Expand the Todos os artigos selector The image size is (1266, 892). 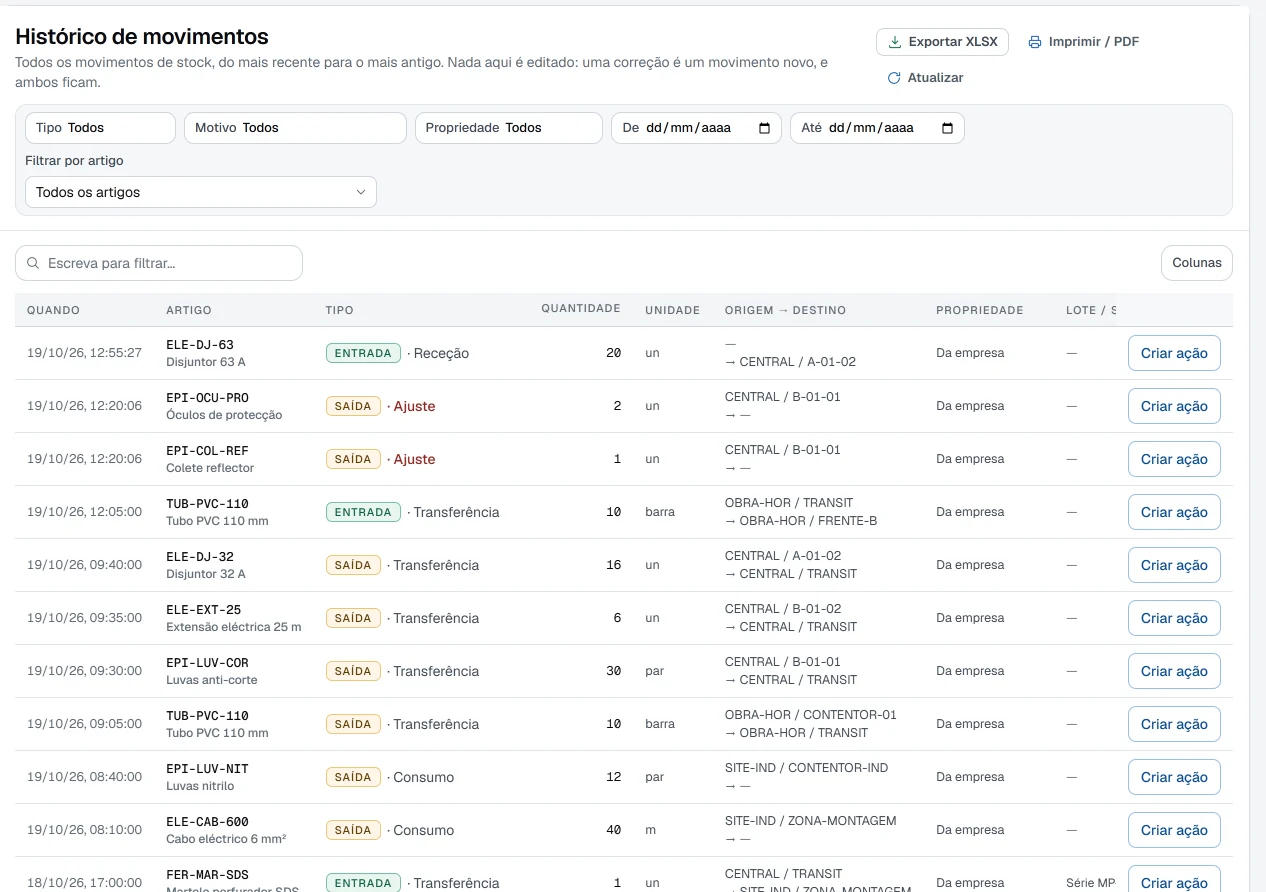[x=201, y=192]
